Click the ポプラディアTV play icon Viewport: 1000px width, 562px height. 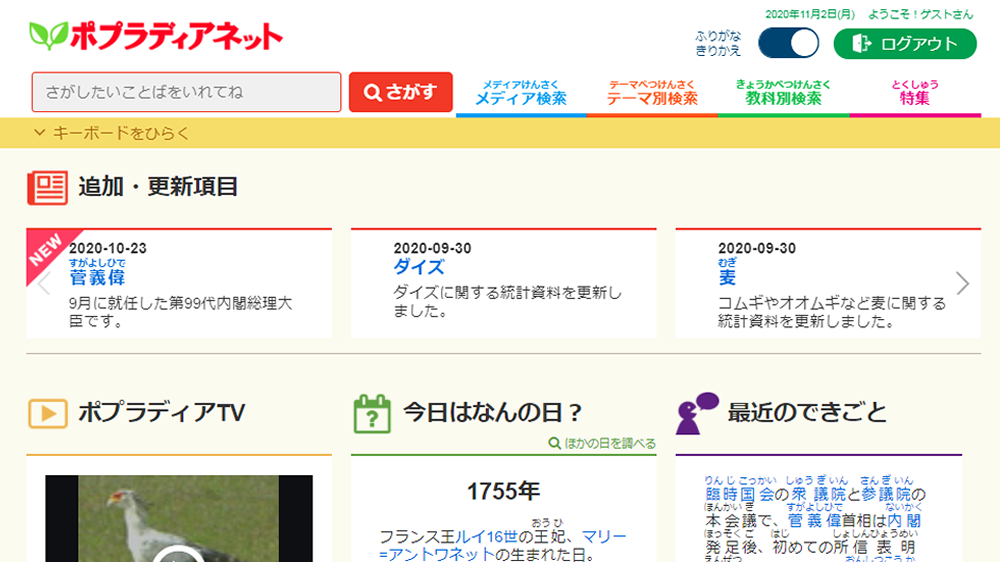(48, 413)
